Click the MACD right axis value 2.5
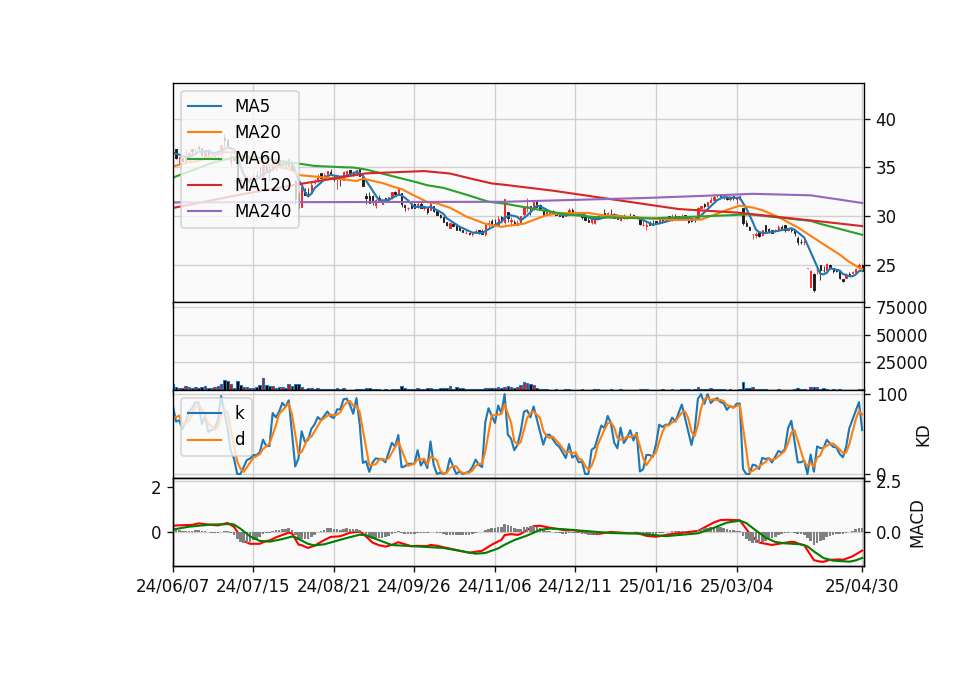The width and height of the screenshot is (960, 690). 888,483
